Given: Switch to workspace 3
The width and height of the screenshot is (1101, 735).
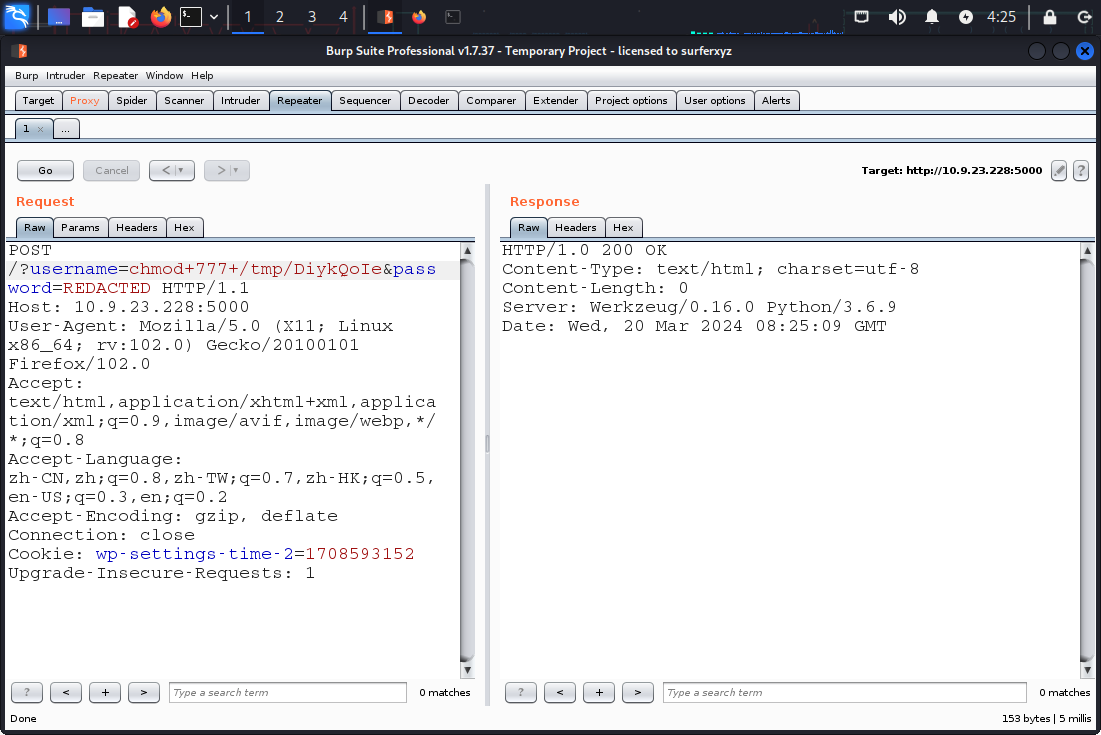Looking at the screenshot, I should pyautogui.click(x=312, y=17).
